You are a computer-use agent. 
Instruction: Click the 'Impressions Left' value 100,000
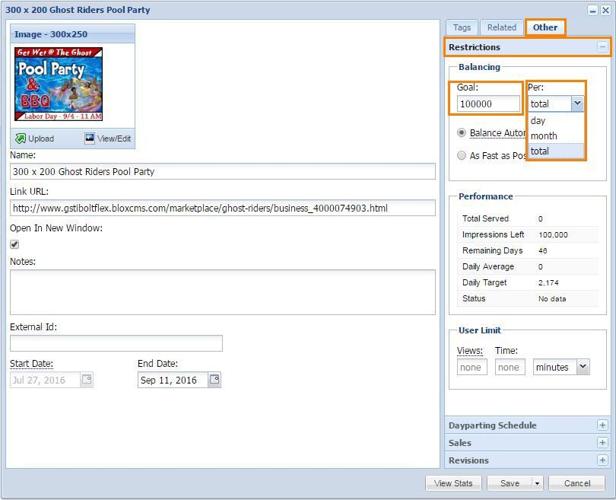point(553,235)
